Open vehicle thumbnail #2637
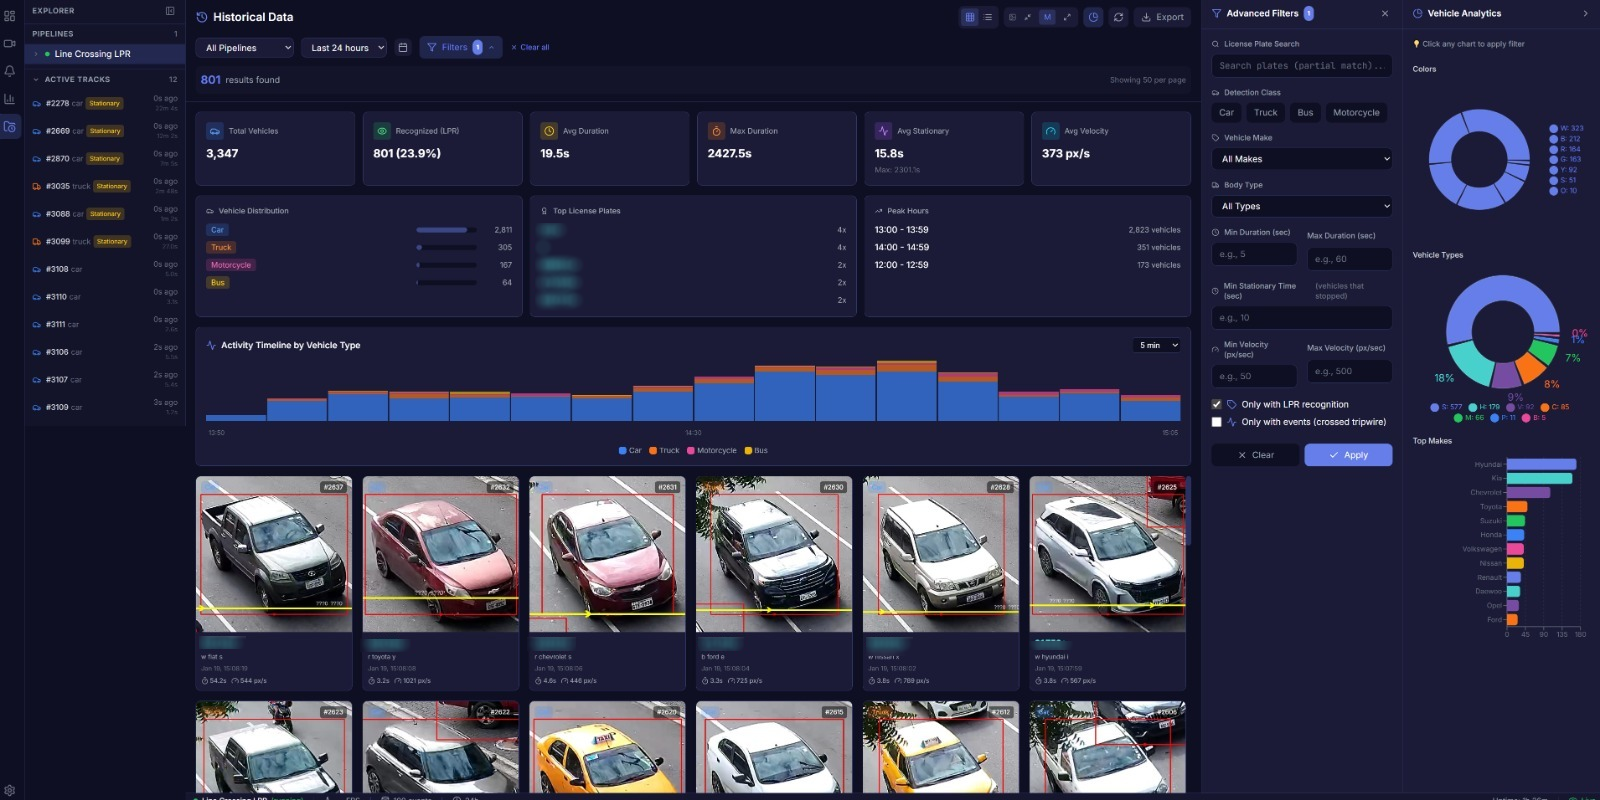This screenshot has height=800, width=1600. point(274,554)
